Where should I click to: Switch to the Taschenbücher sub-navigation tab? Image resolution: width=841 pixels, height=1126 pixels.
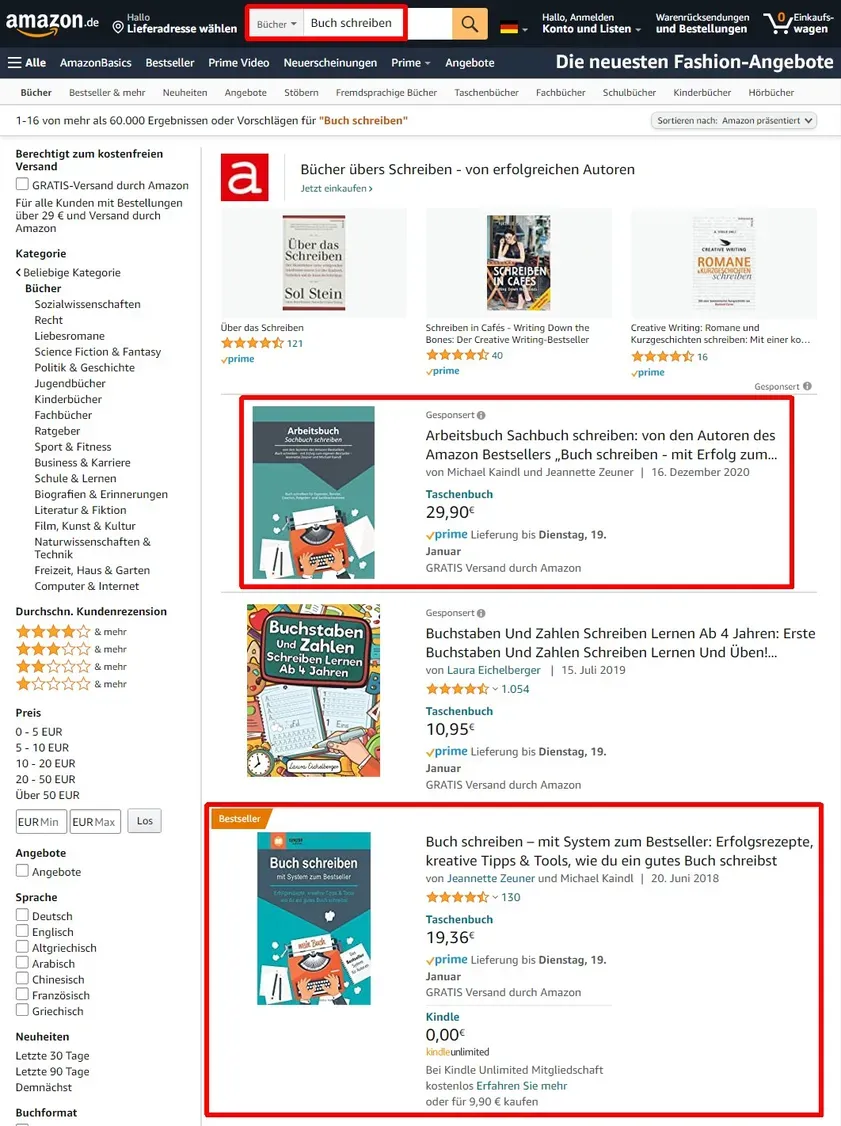coord(486,93)
